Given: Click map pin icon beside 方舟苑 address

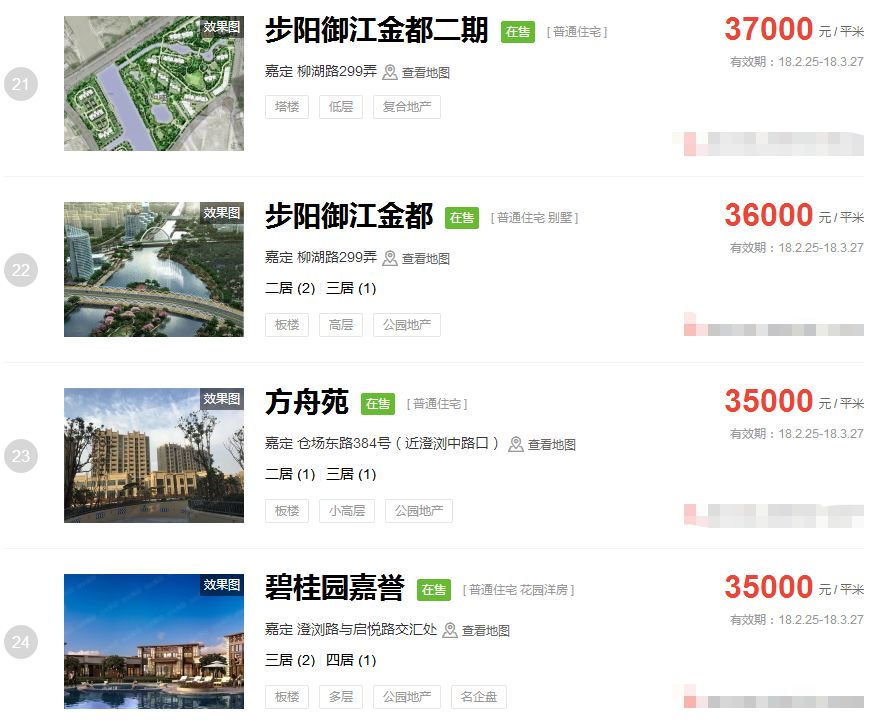Looking at the screenshot, I should tap(515, 444).
